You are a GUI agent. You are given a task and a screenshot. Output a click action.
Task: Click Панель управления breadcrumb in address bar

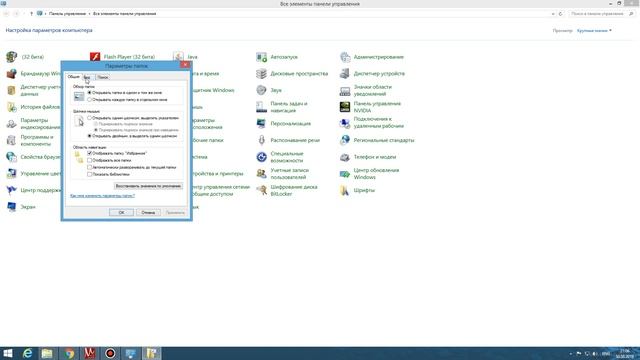click(x=67, y=14)
